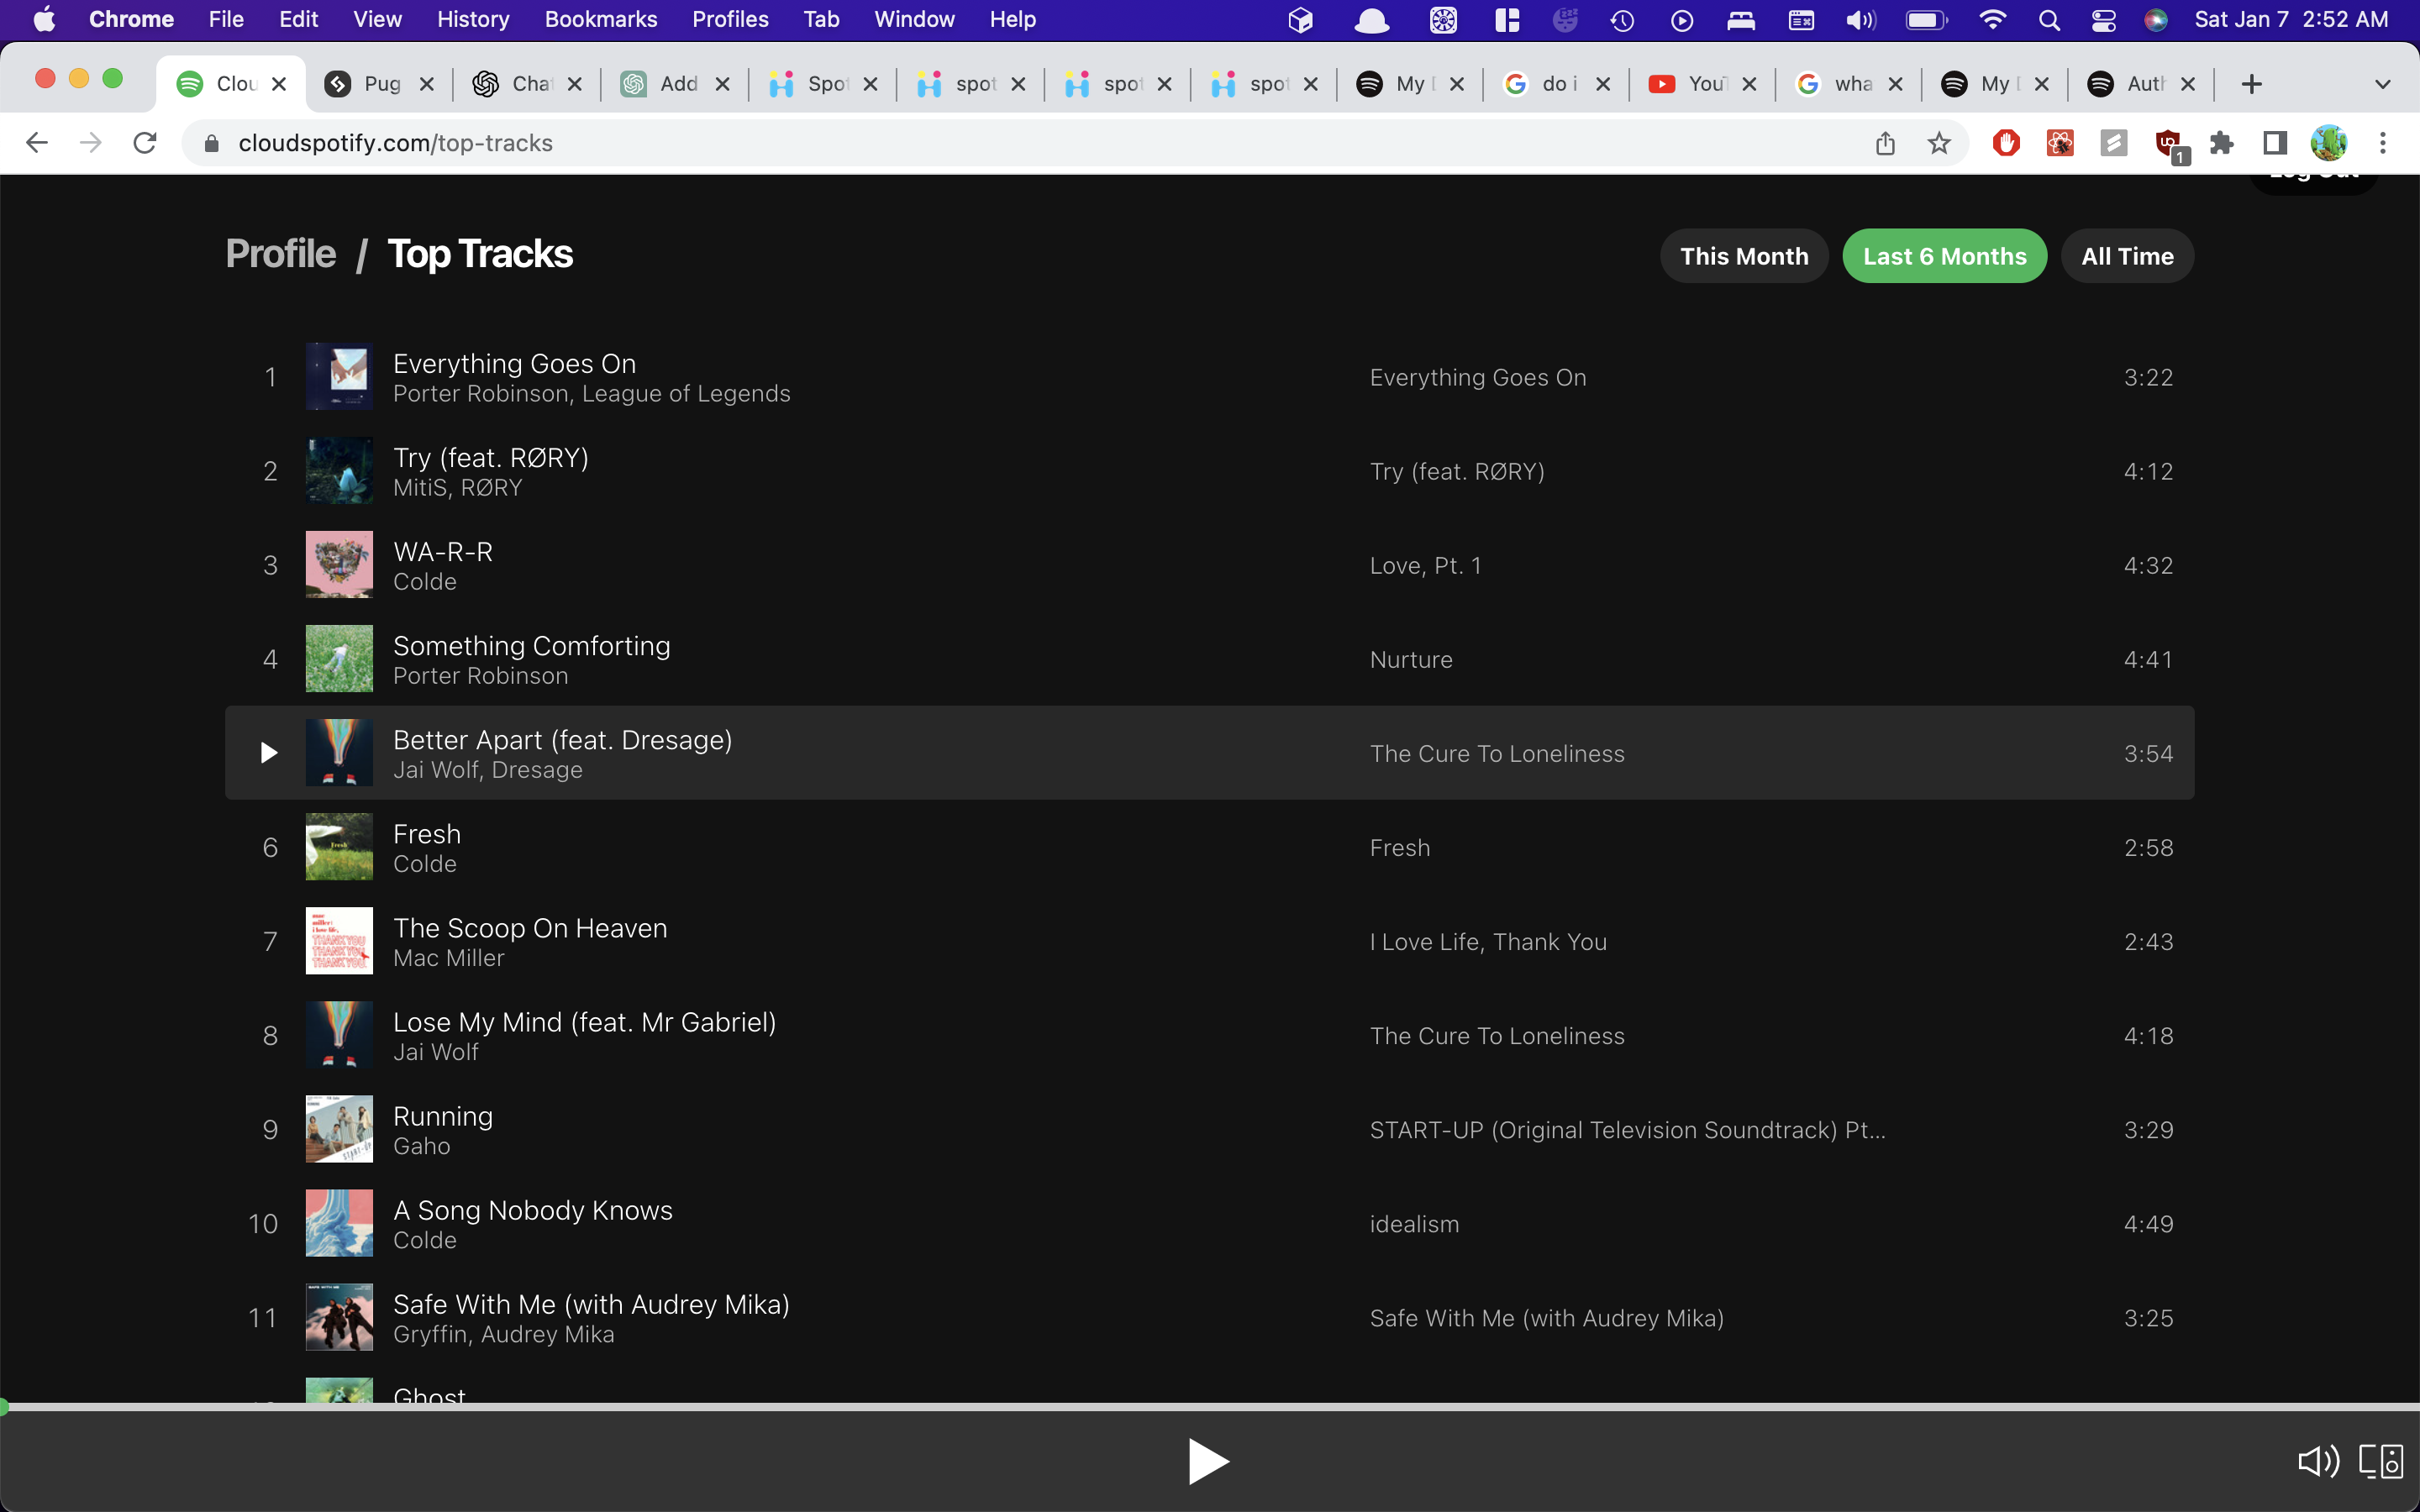The image size is (2420, 1512).
Task: Open the Bookmarks menu
Action: tap(600, 19)
